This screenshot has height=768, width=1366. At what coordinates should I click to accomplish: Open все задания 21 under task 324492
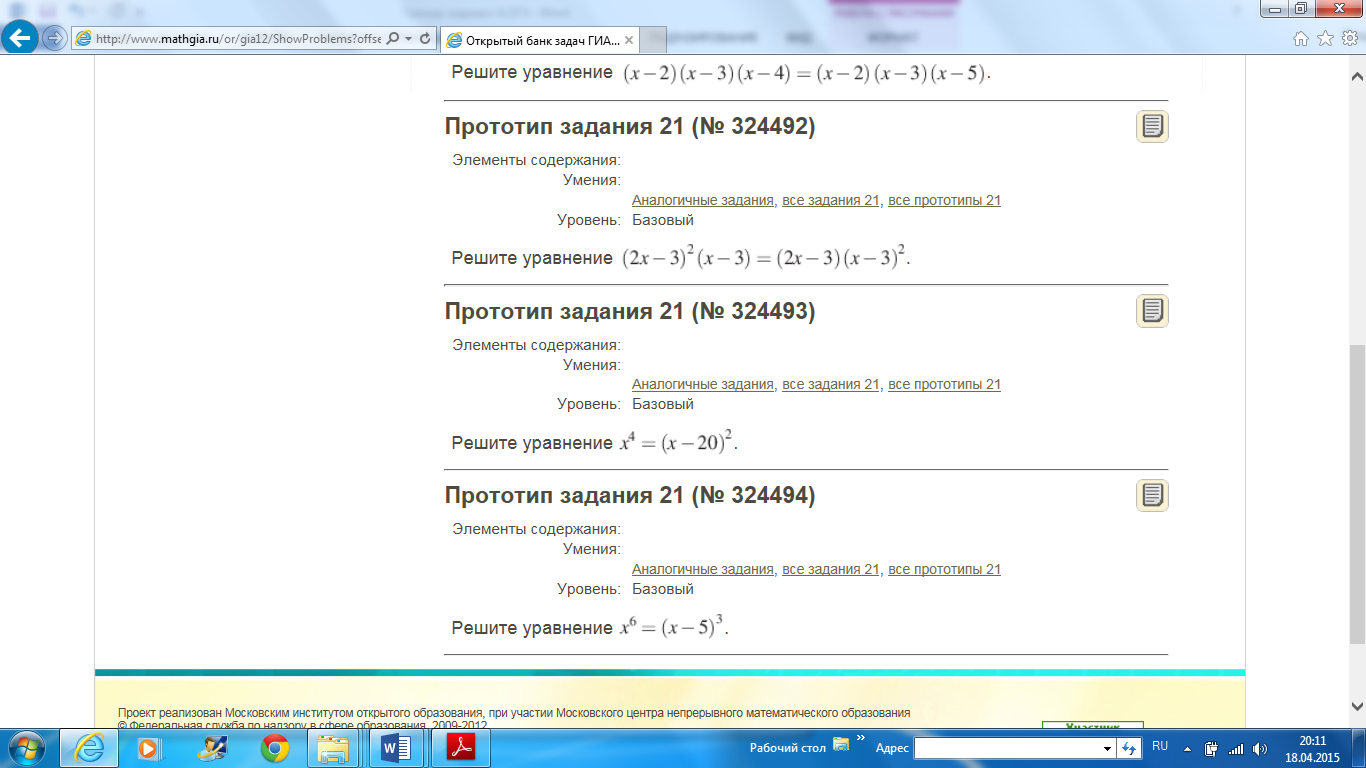(x=830, y=200)
